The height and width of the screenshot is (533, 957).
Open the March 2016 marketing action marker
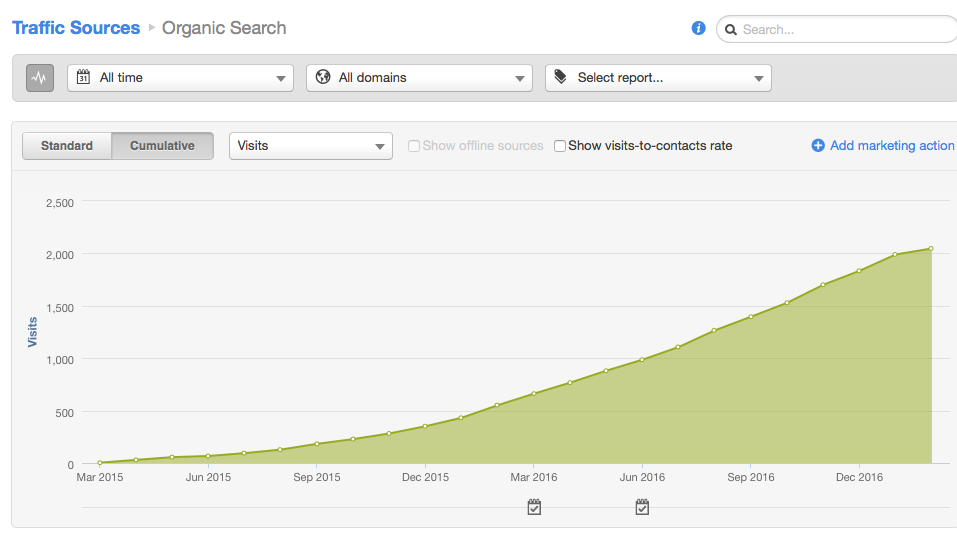click(x=534, y=507)
